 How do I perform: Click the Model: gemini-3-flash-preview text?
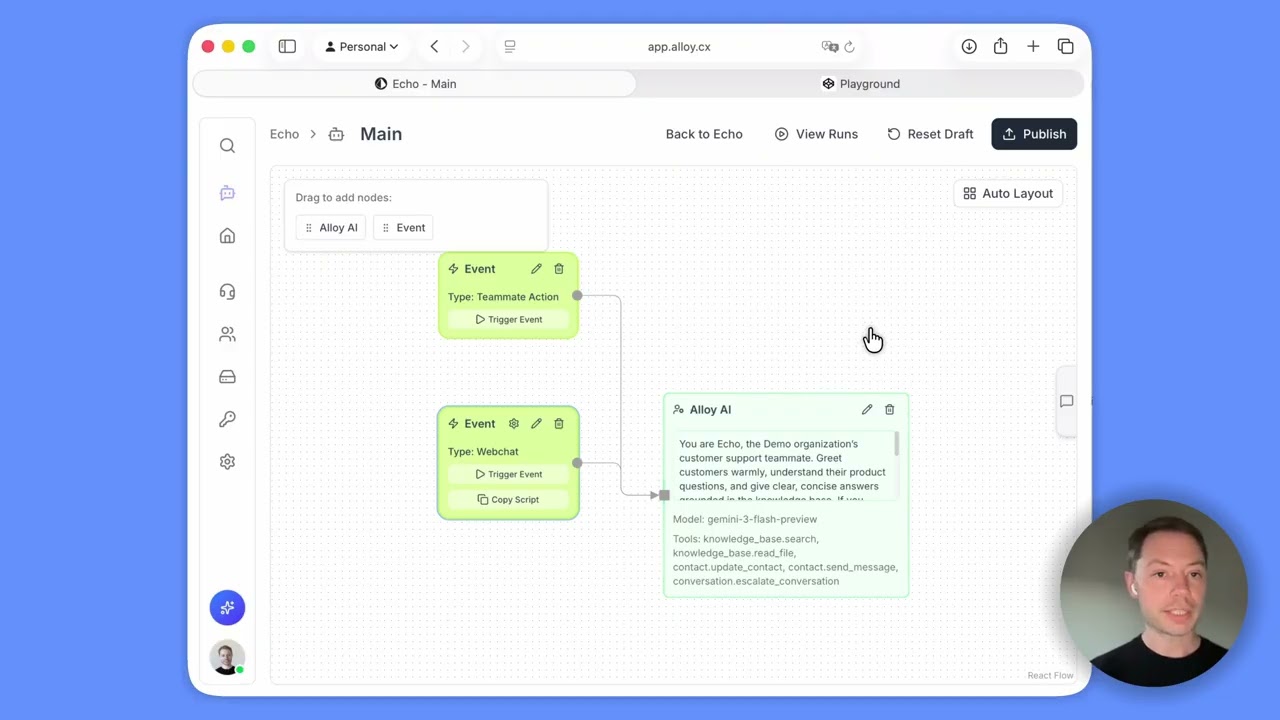pos(745,519)
